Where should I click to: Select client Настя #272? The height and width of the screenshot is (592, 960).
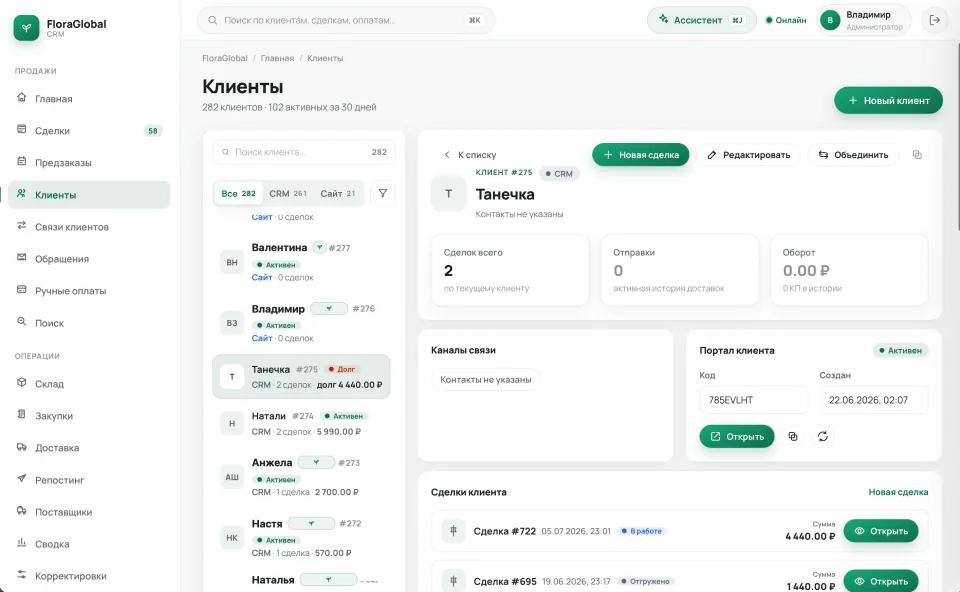click(301, 538)
